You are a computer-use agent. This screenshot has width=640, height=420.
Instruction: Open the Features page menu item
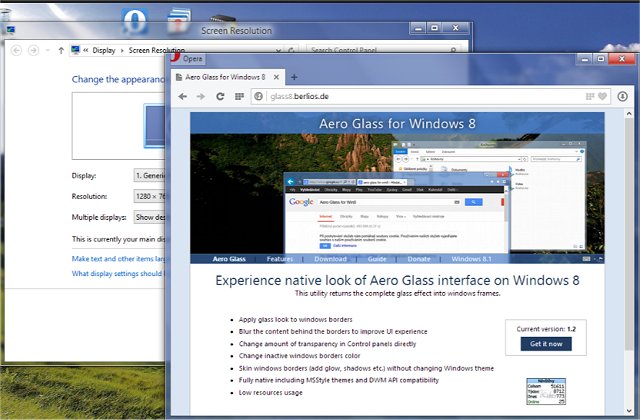(x=280, y=259)
